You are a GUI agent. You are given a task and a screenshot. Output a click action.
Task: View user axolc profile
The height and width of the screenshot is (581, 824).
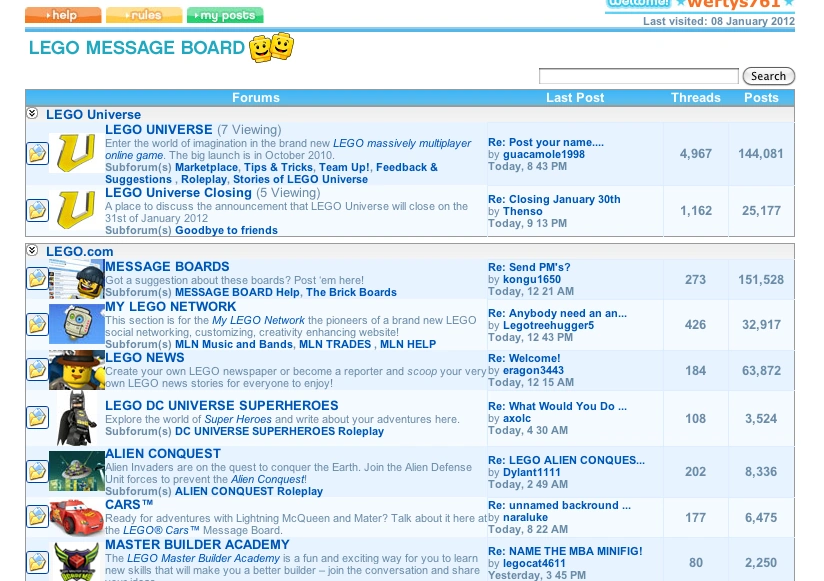(517, 418)
